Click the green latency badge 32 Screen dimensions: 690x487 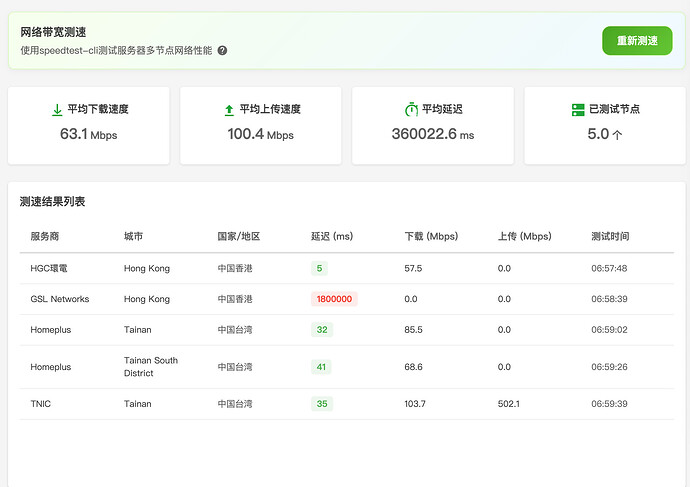pos(322,330)
